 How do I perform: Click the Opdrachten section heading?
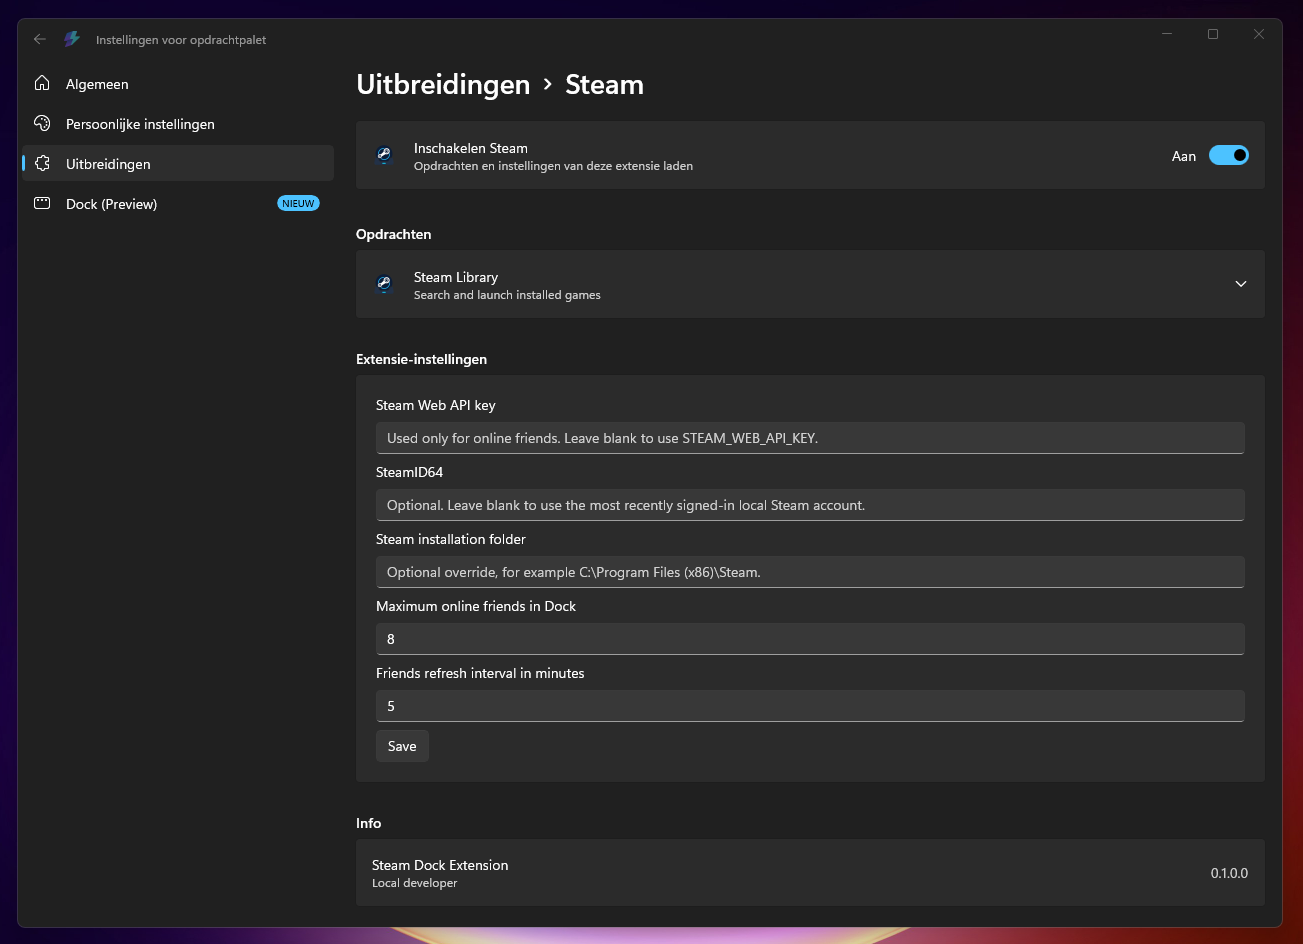(394, 234)
